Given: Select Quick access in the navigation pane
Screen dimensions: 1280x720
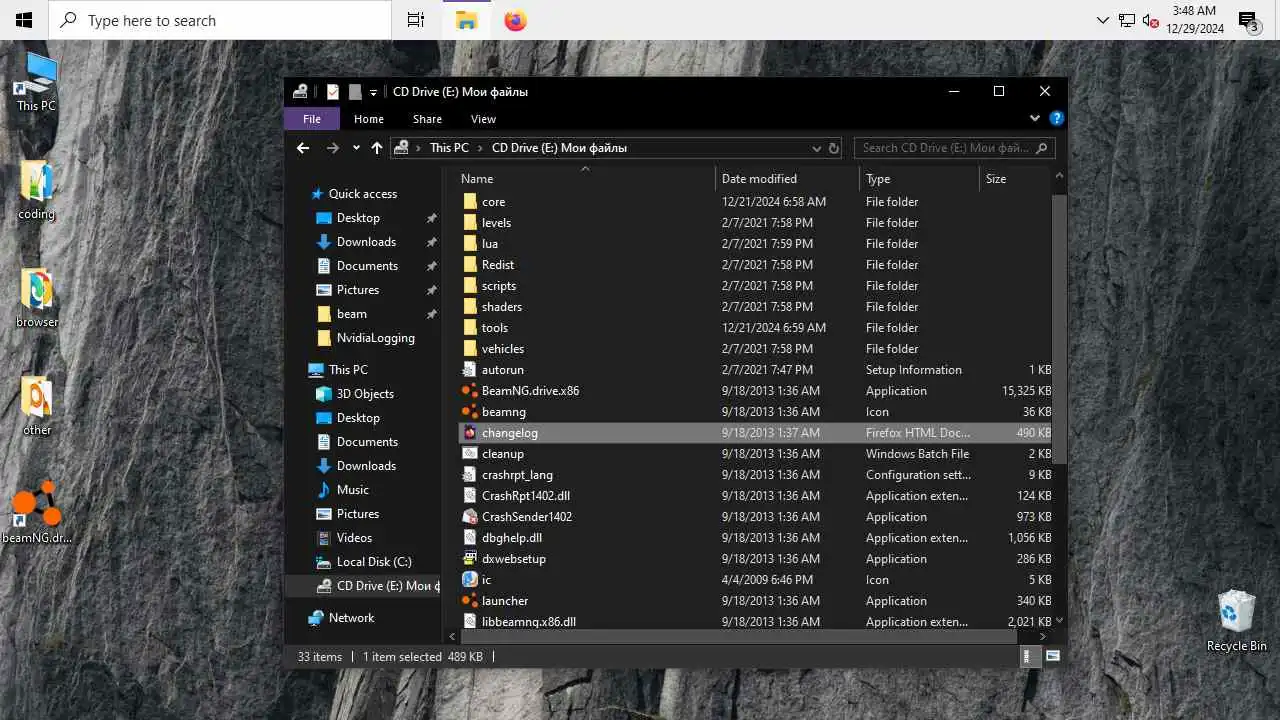Looking at the screenshot, I should [363, 194].
